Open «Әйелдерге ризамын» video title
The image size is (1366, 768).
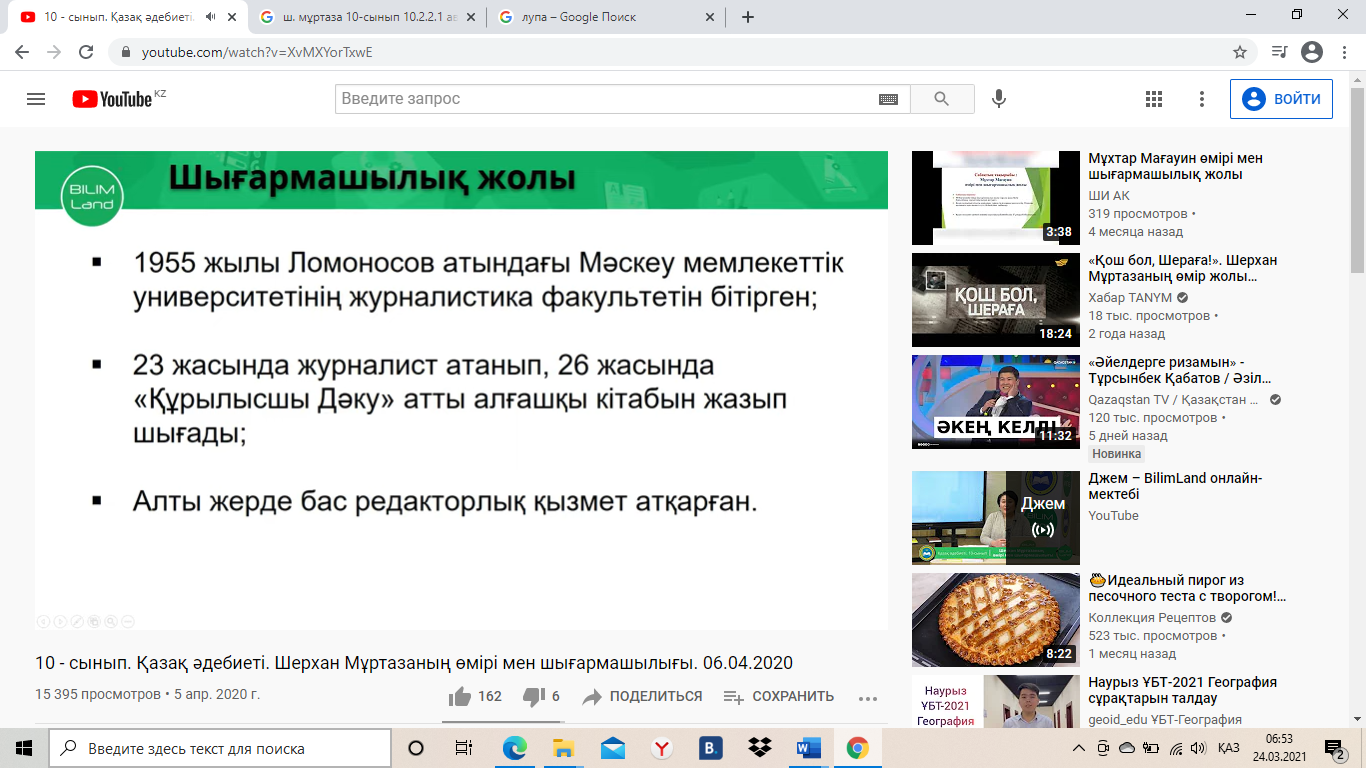pos(1180,370)
